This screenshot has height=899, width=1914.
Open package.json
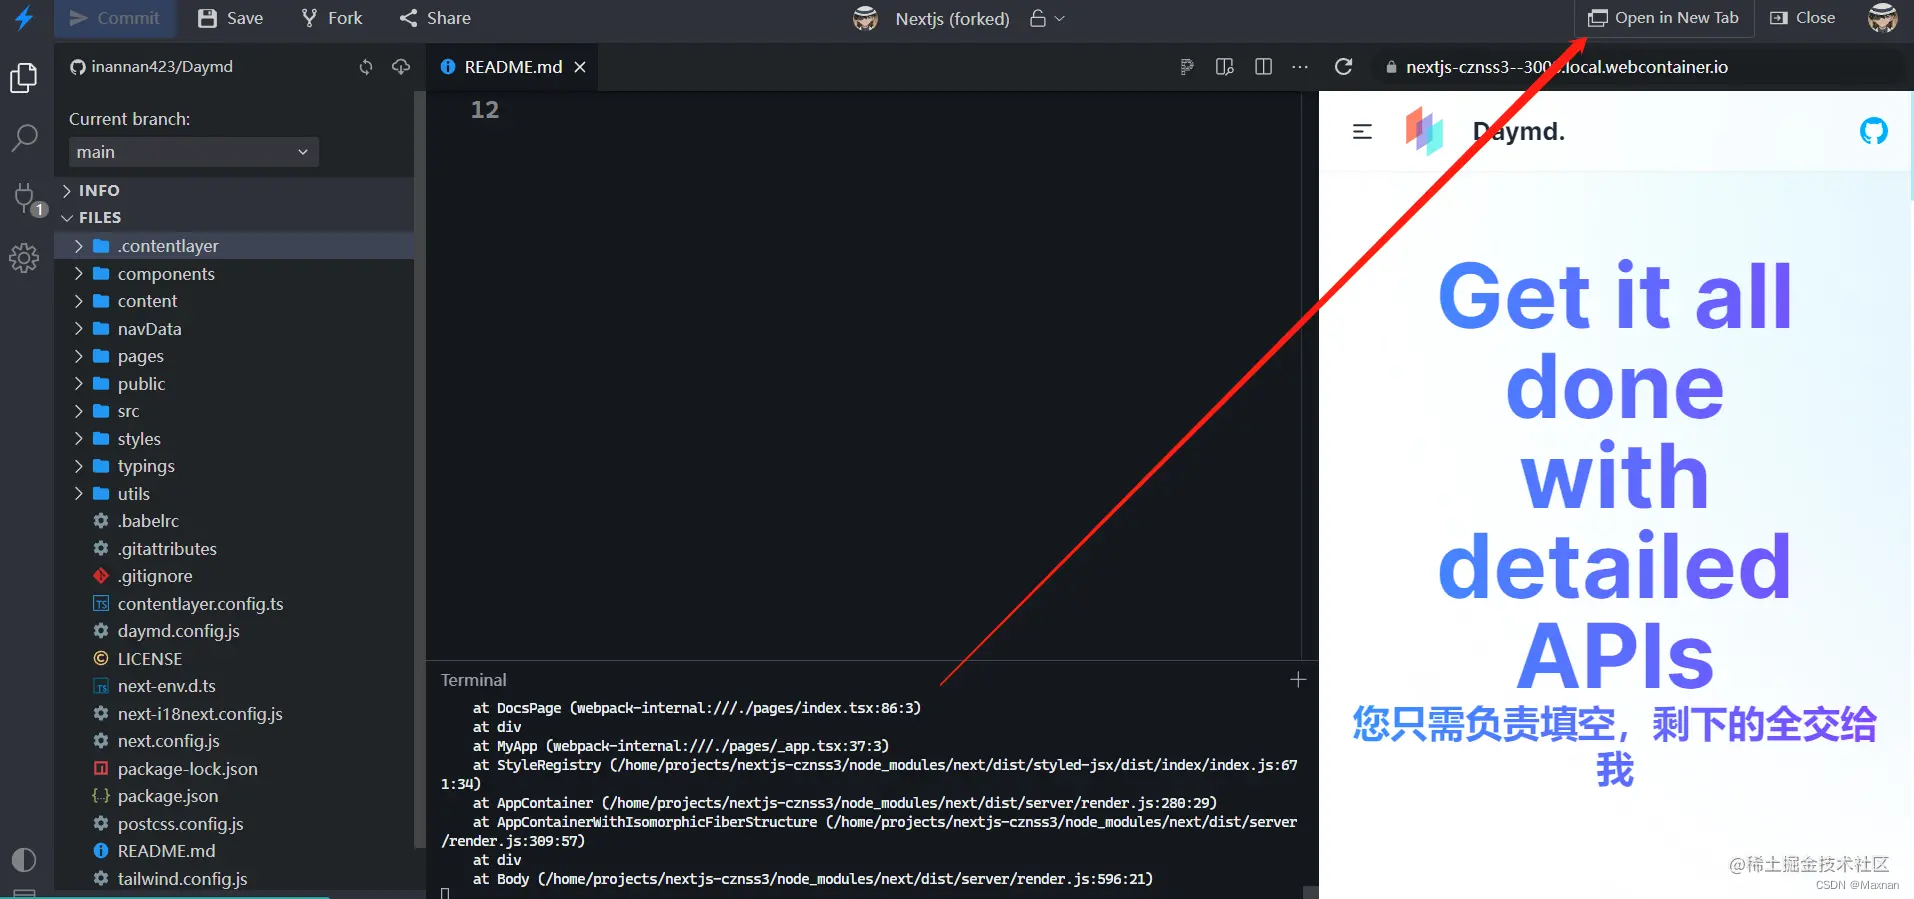coord(234,796)
